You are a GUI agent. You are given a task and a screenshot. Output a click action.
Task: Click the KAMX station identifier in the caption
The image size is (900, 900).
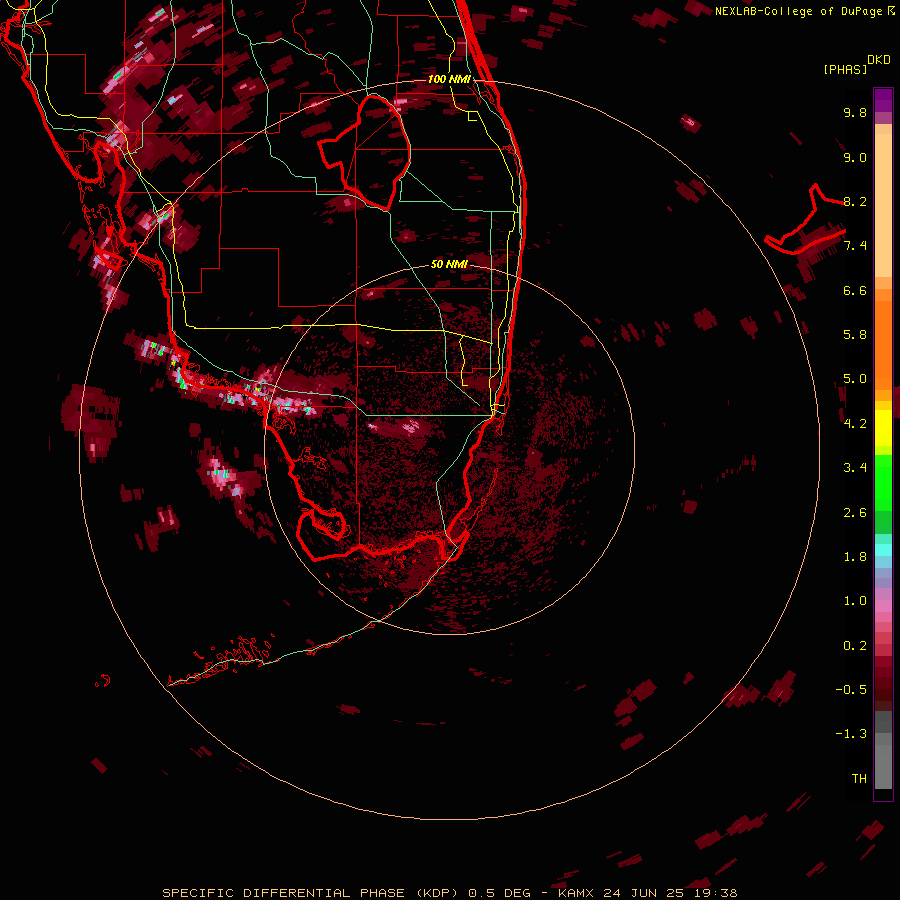pos(576,893)
